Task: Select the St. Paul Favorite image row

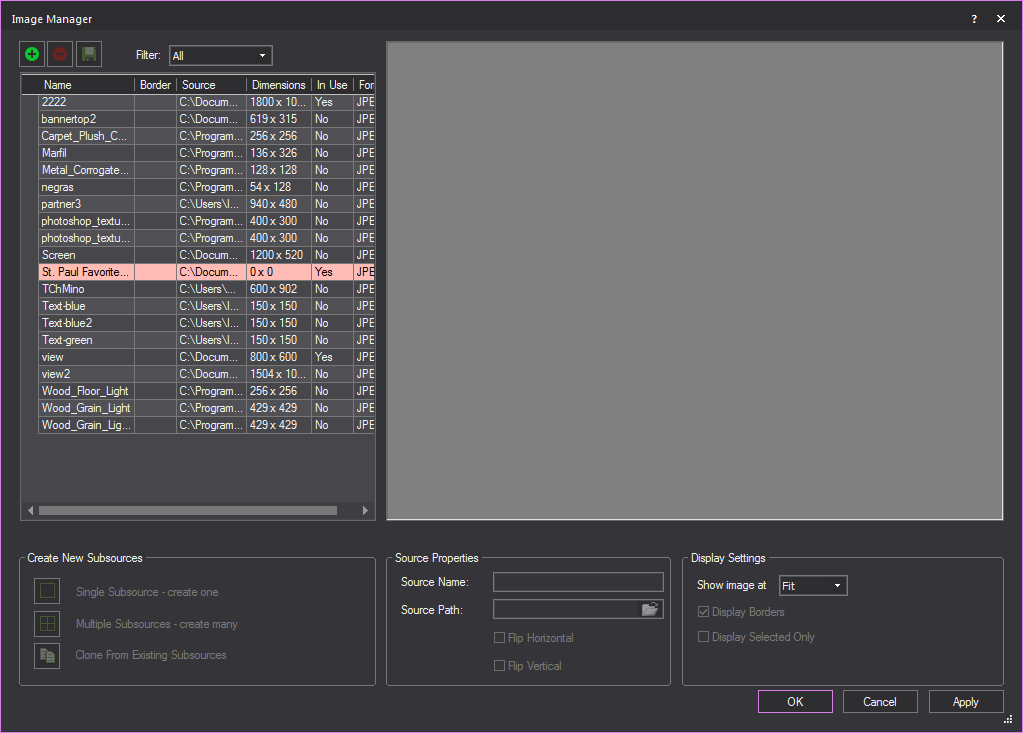Action: click(85, 271)
